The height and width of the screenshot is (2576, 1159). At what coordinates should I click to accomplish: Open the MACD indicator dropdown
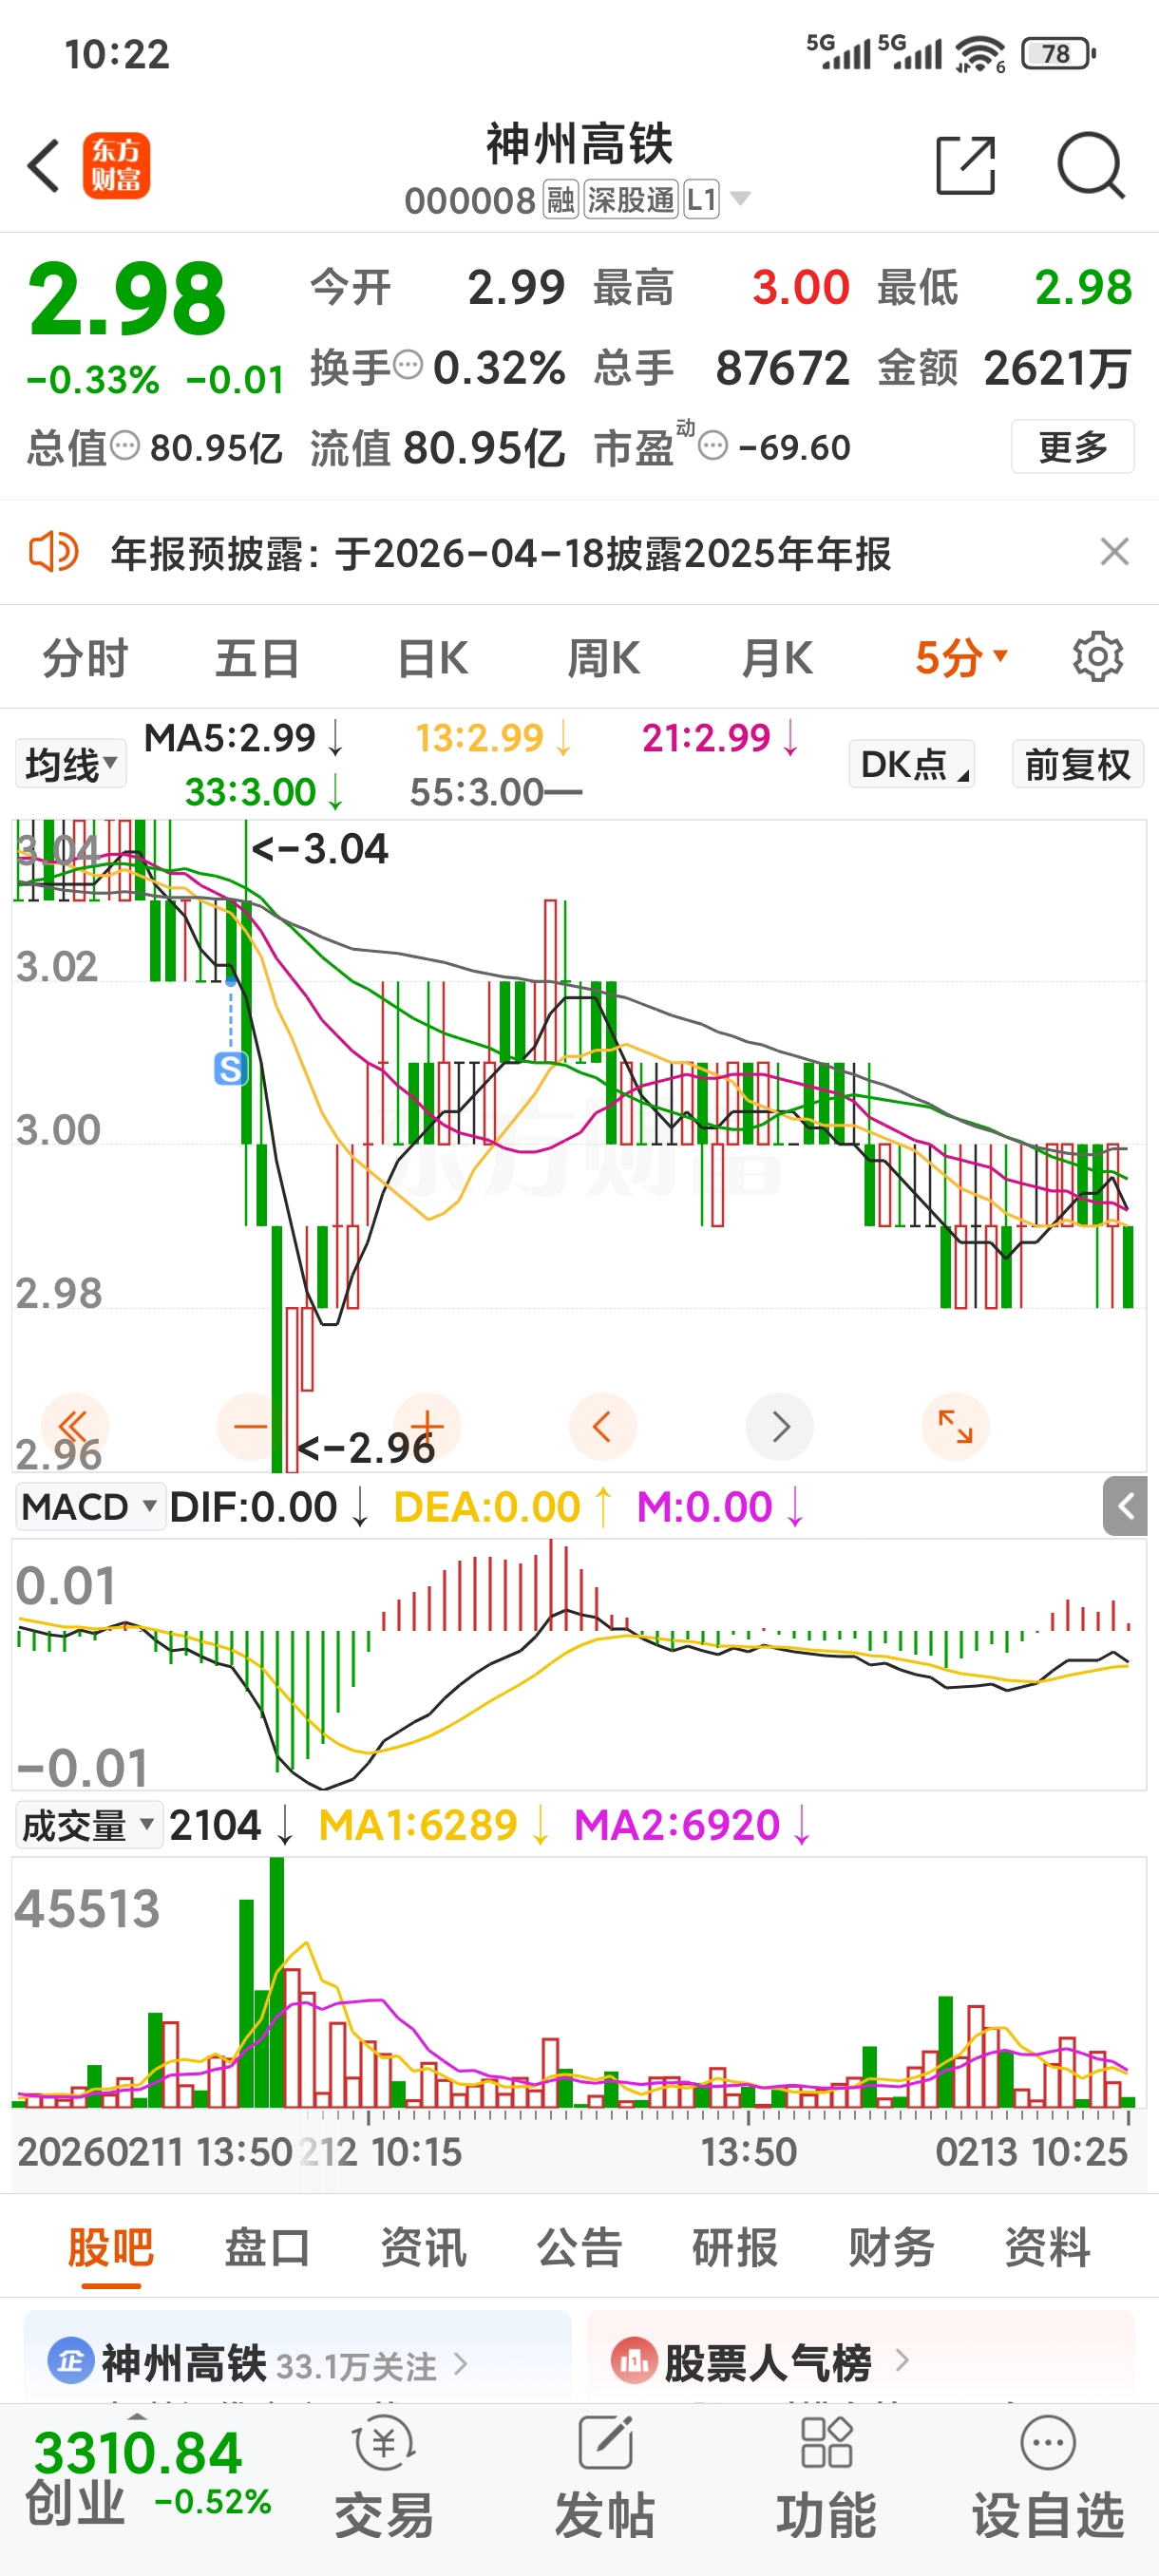tap(90, 1506)
